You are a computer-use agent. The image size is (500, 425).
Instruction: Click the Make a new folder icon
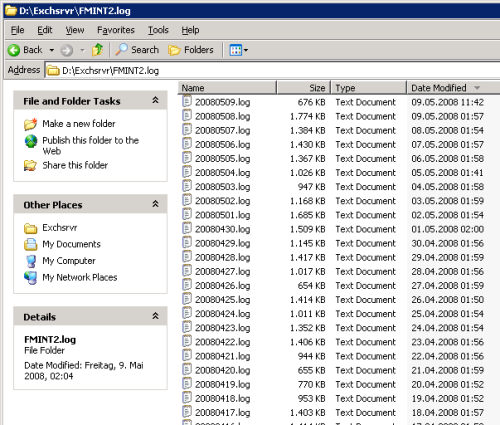tap(30, 124)
